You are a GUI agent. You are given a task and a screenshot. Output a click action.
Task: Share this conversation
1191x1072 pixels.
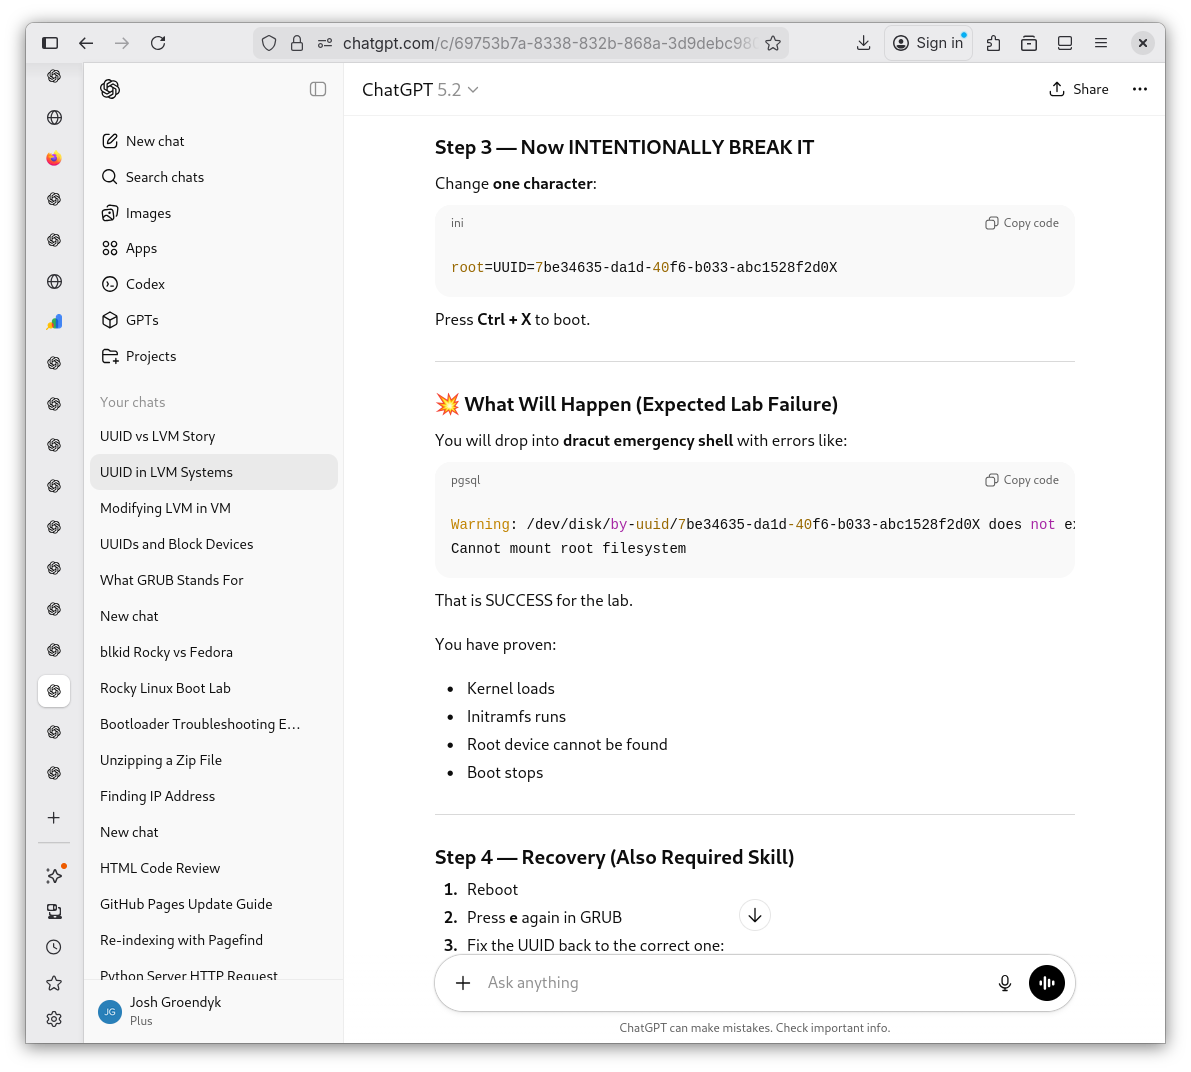(1078, 89)
